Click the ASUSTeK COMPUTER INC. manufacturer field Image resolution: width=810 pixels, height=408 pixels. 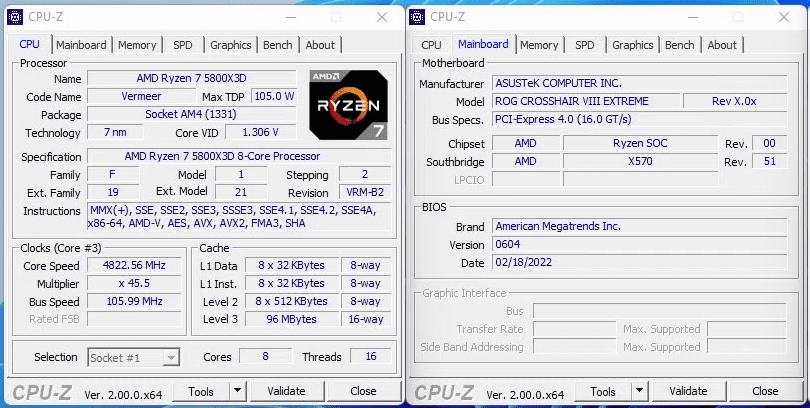point(640,83)
